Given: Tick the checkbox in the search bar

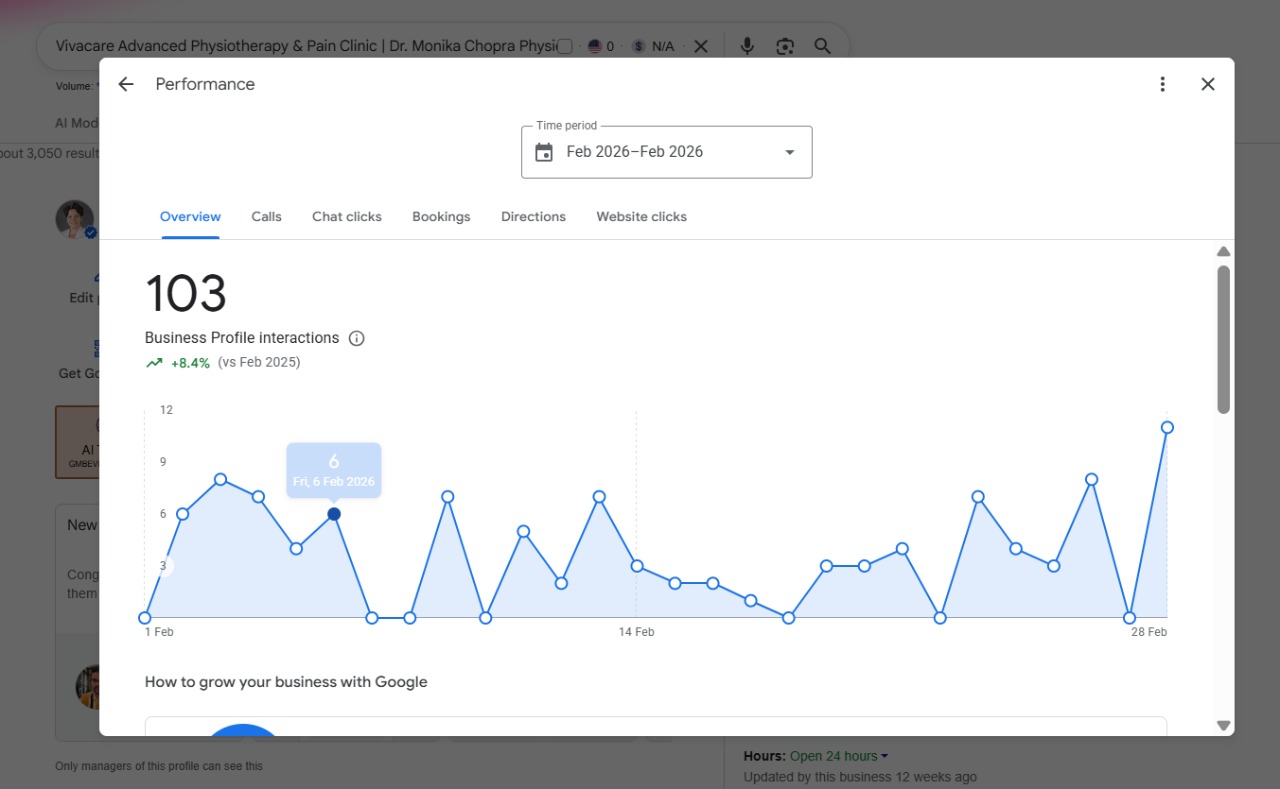Looking at the screenshot, I should click(x=565, y=46).
